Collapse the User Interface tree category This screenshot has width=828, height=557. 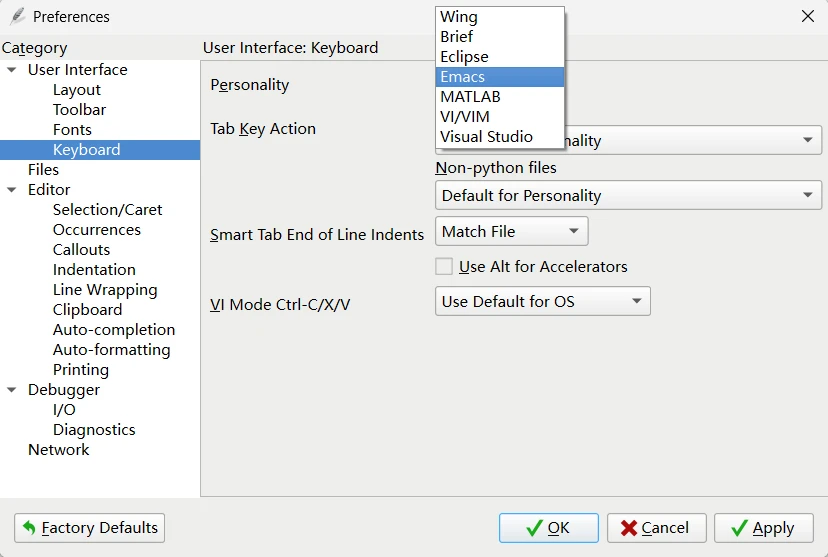12,70
